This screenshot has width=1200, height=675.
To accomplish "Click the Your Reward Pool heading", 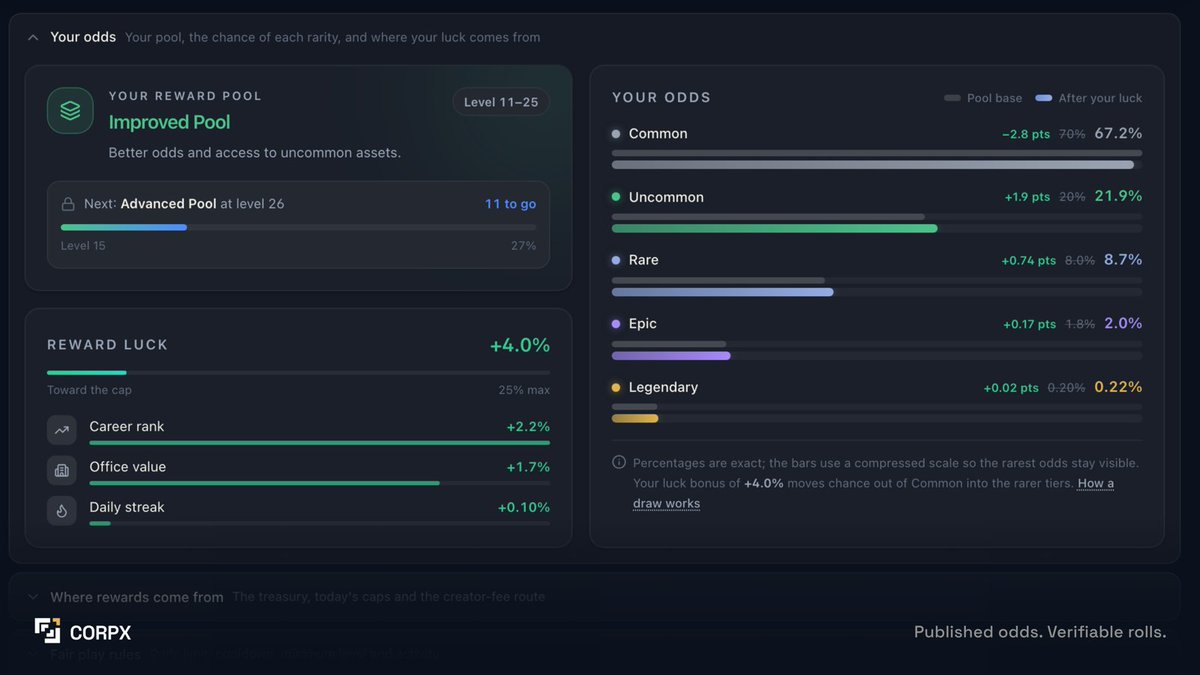I will pyautogui.click(x=185, y=96).
